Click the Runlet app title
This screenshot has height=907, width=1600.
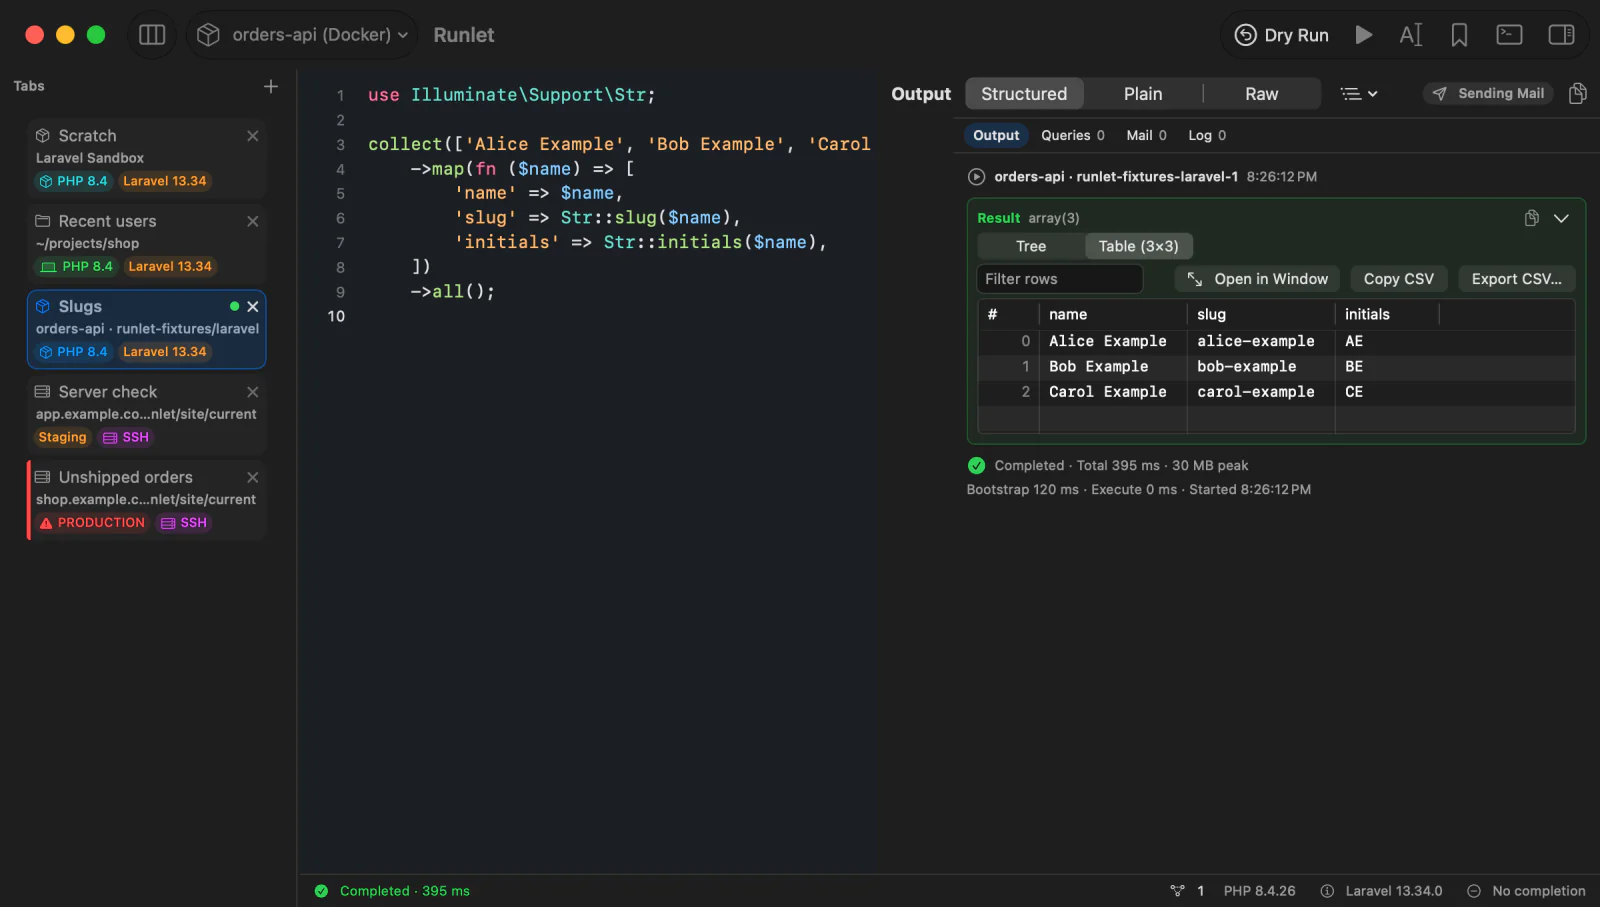(x=463, y=35)
